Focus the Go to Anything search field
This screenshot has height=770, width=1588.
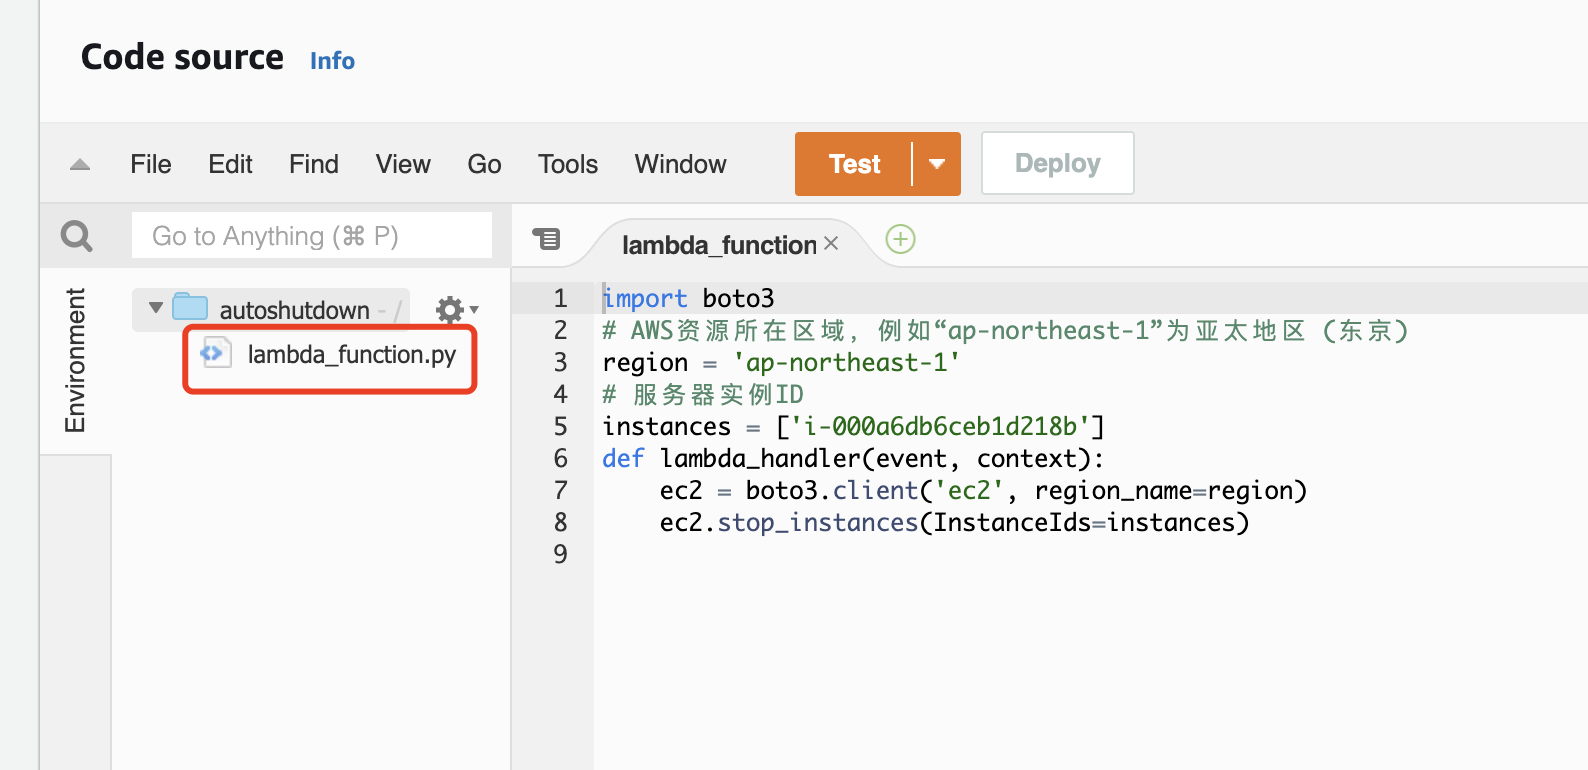pyautogui.click(x=311, y=236)
